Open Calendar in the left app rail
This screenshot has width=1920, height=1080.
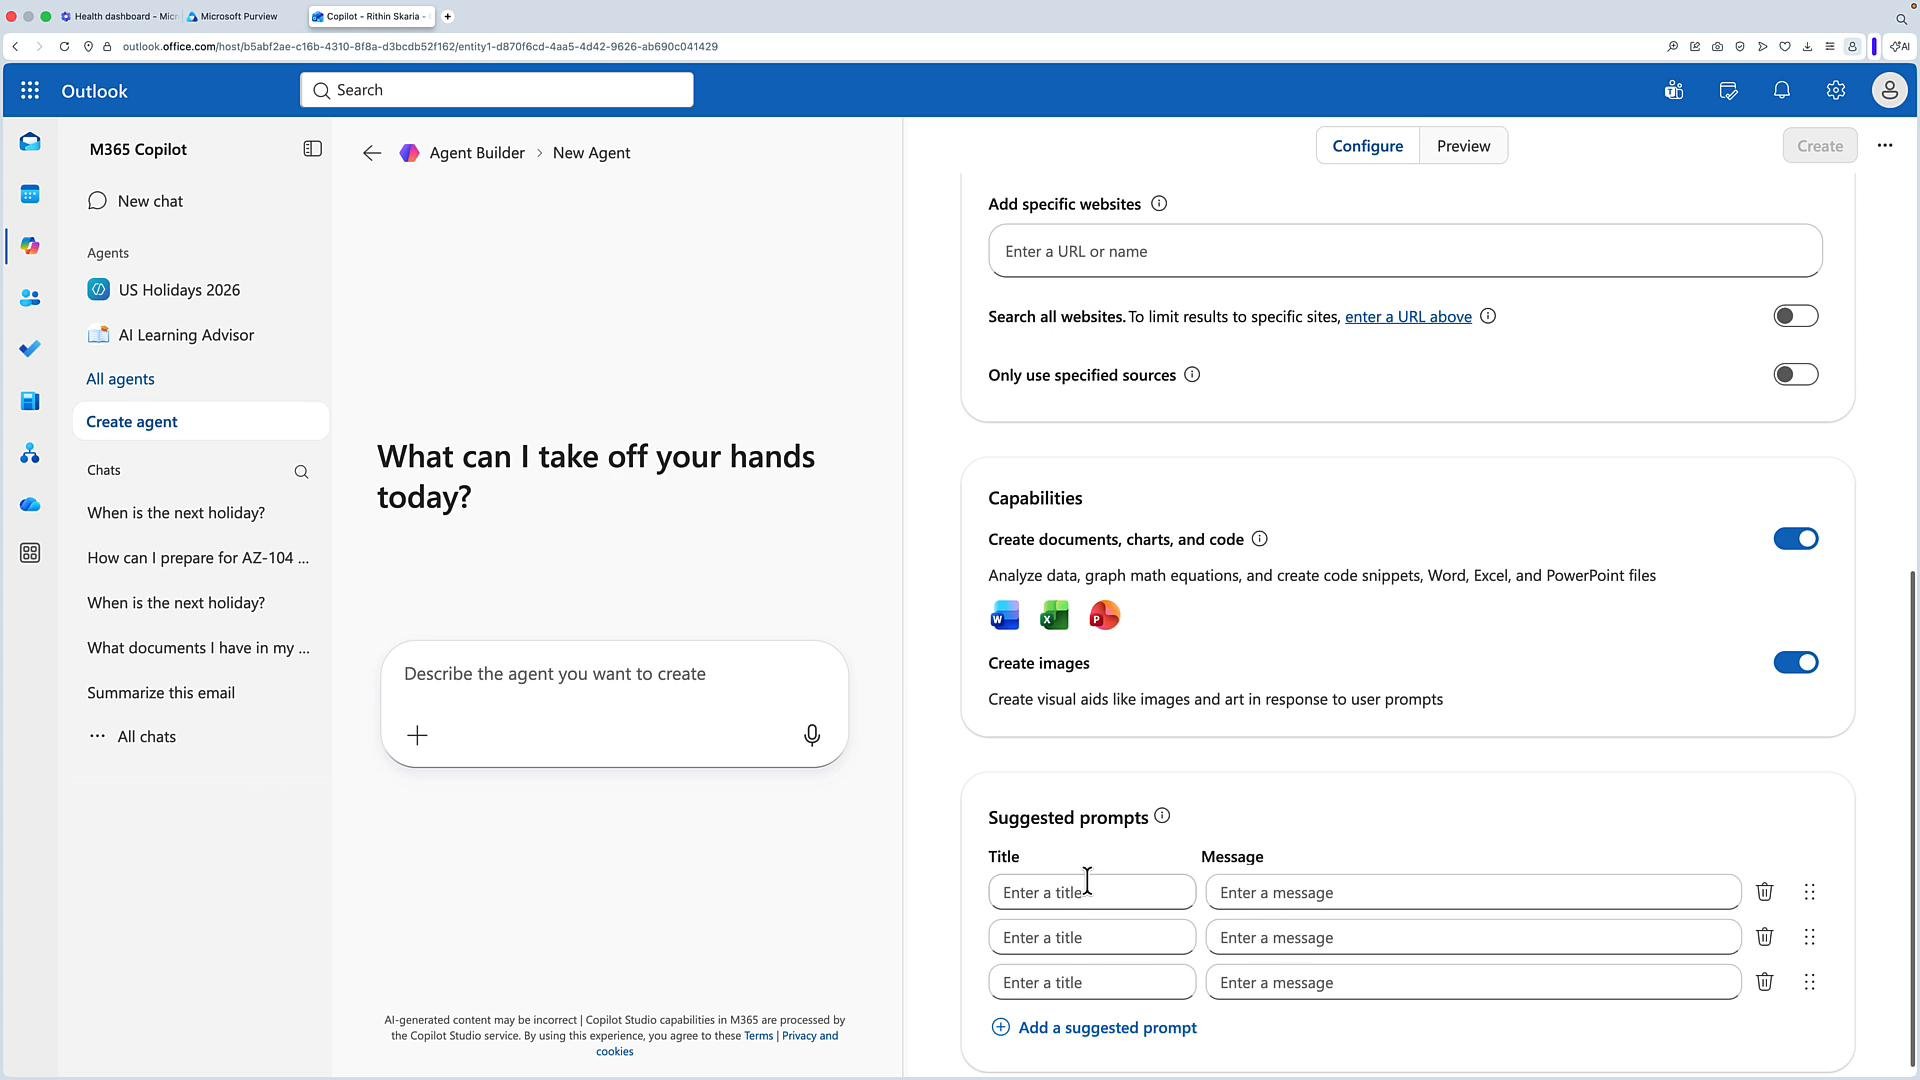tap(30, 194)
